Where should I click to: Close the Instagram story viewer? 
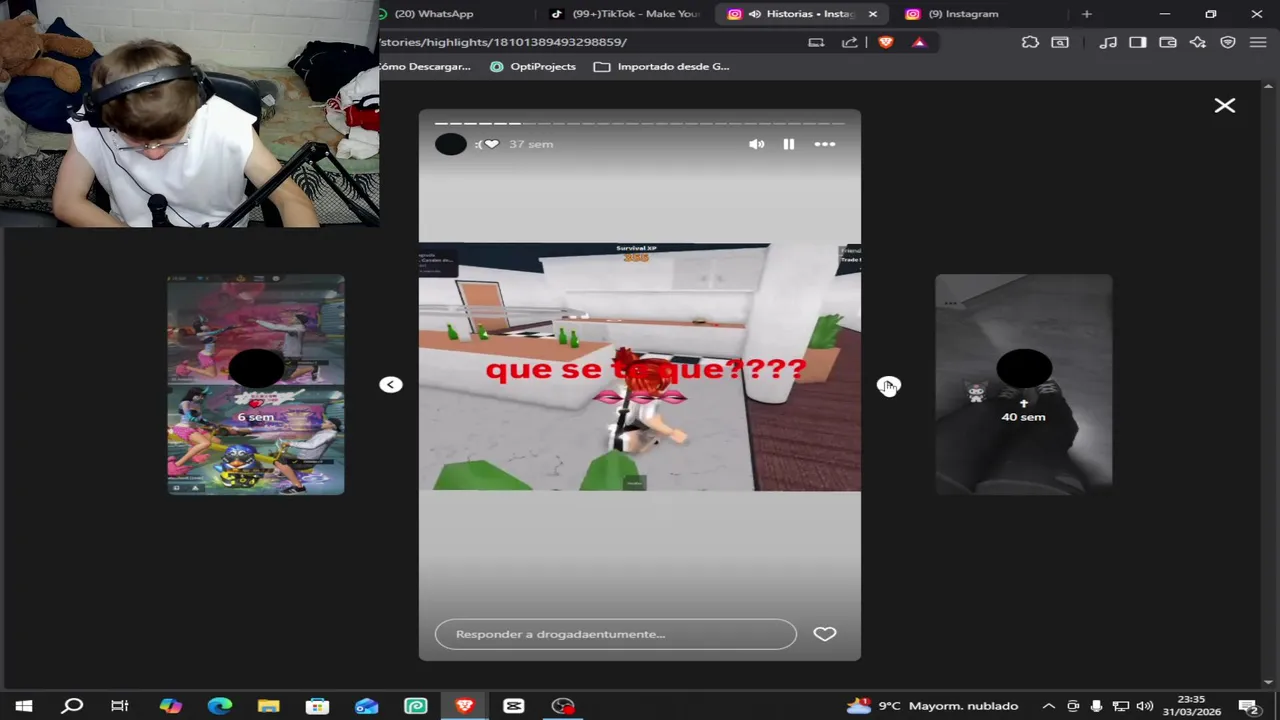(1224, 105)
